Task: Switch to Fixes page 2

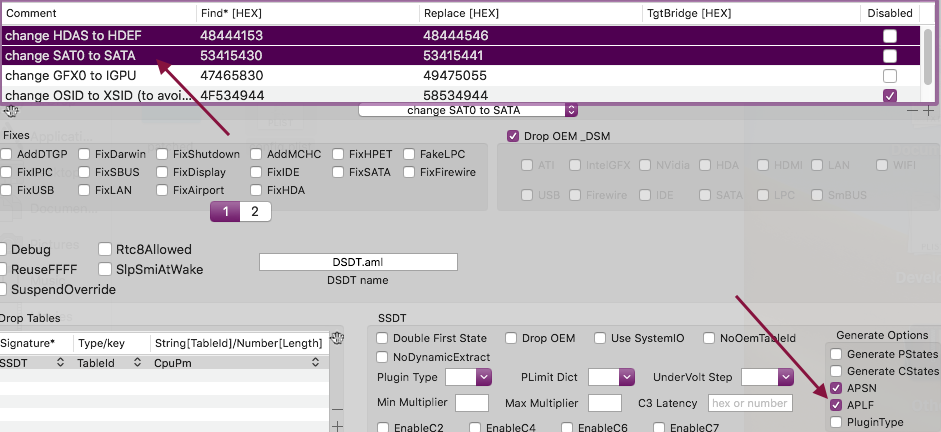Action: click(x=255, y=212)
